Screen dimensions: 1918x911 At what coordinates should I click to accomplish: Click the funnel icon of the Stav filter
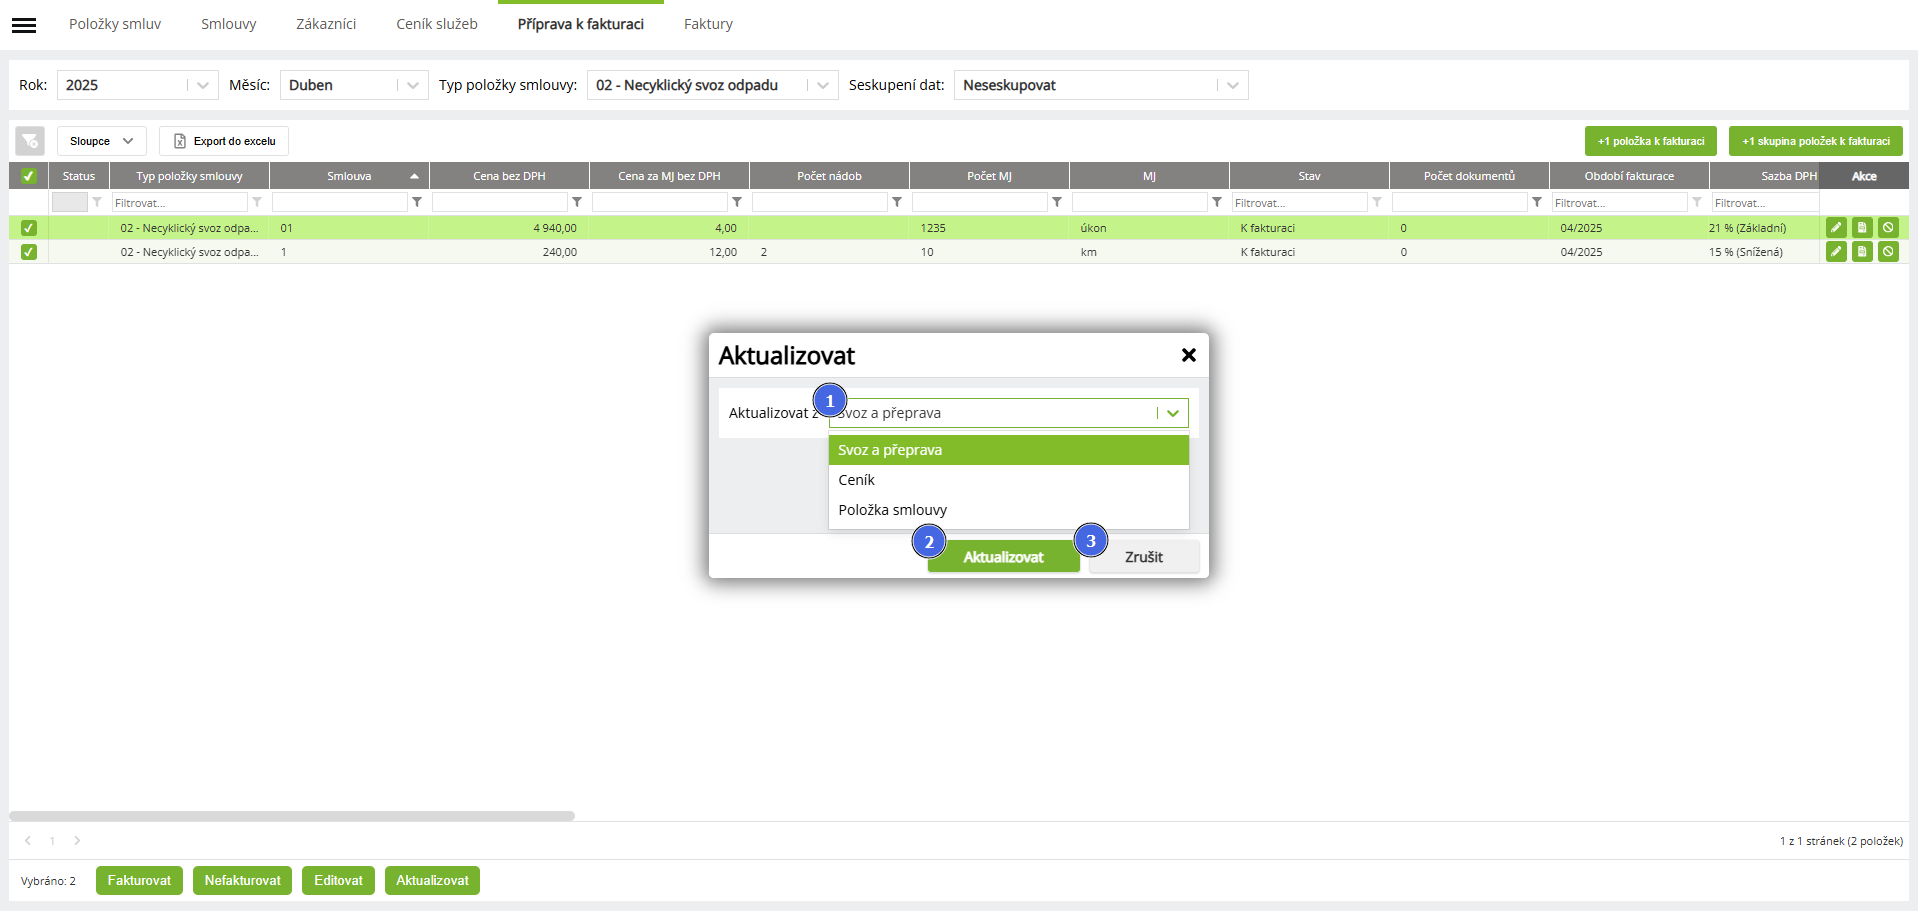[x=1377, y=202]
